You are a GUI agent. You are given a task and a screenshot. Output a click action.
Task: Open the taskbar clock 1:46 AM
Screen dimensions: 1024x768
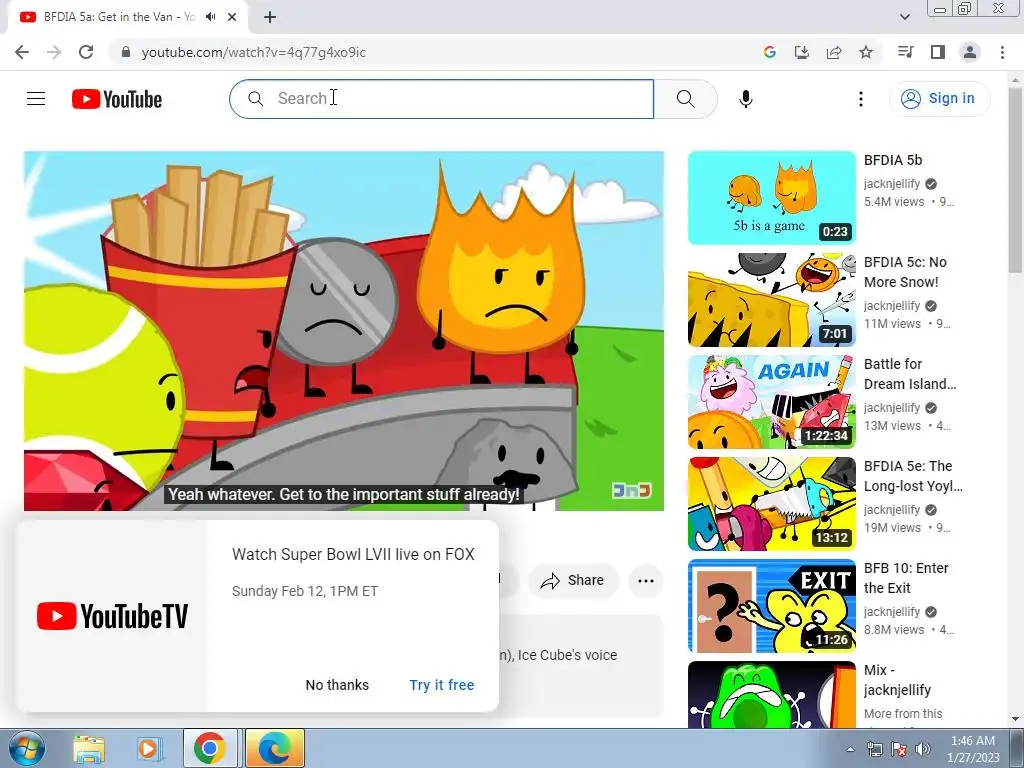(973, 749)
